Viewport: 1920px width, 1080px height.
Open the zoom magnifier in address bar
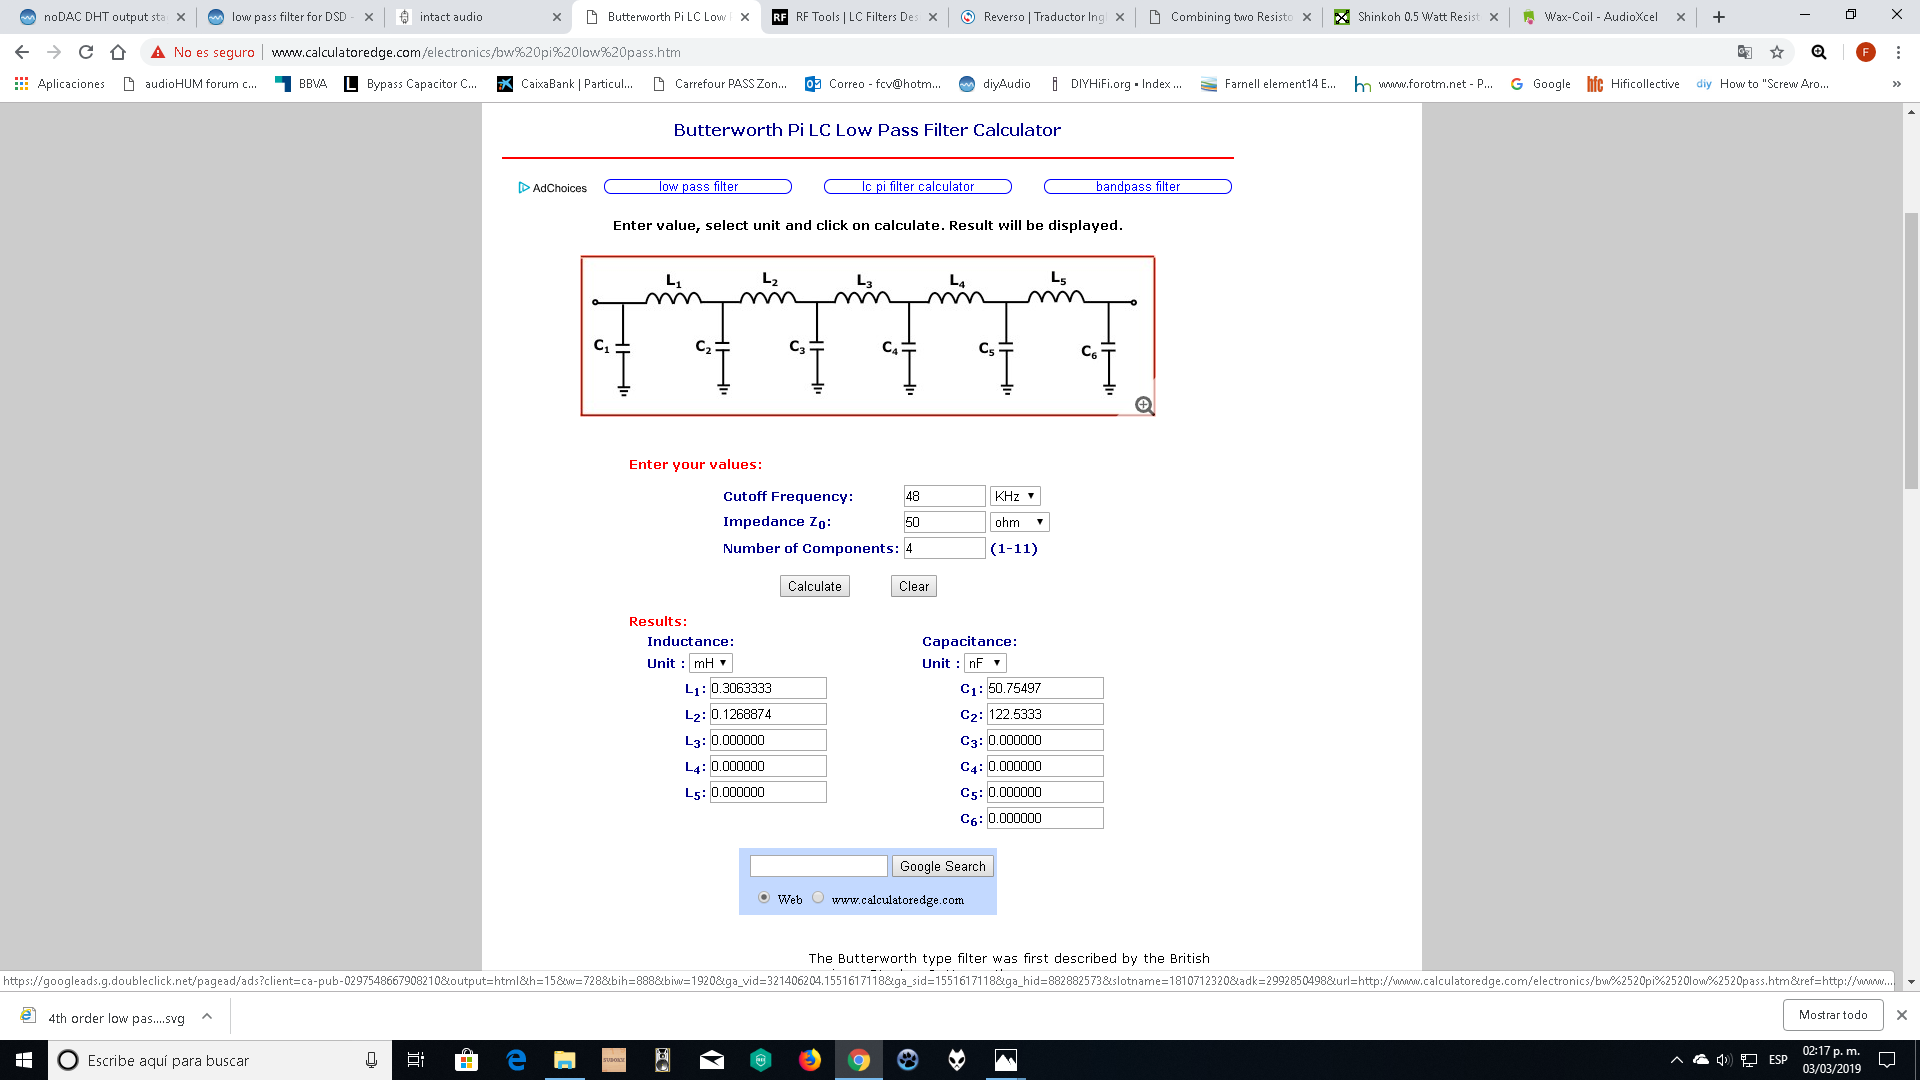click(1819, 52)
